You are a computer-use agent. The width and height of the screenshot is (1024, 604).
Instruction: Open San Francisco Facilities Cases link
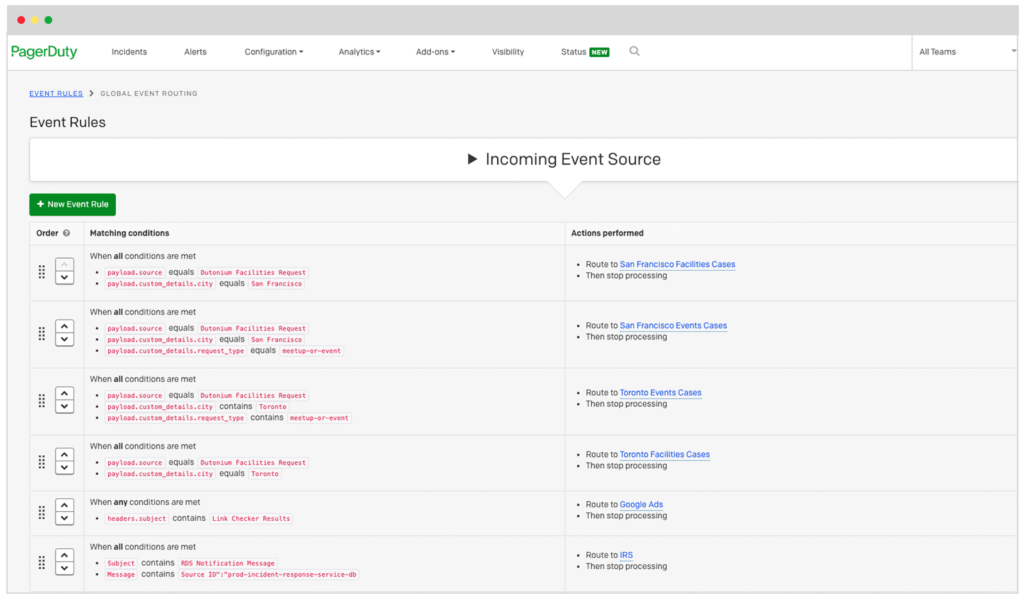677,264
